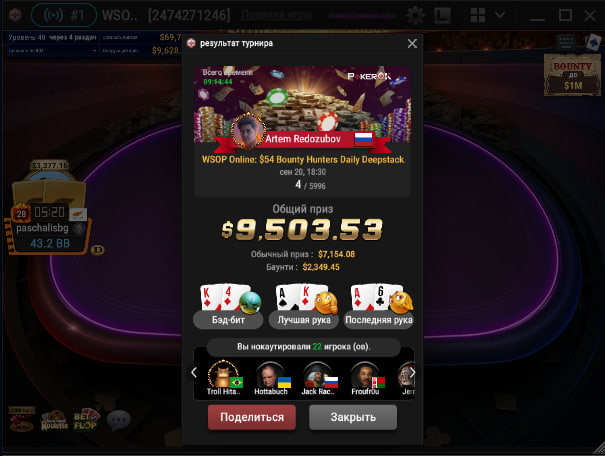Viewport: 605px width, 456px height.
Task: Open the chat bubble icon
Action: (118, 419)
